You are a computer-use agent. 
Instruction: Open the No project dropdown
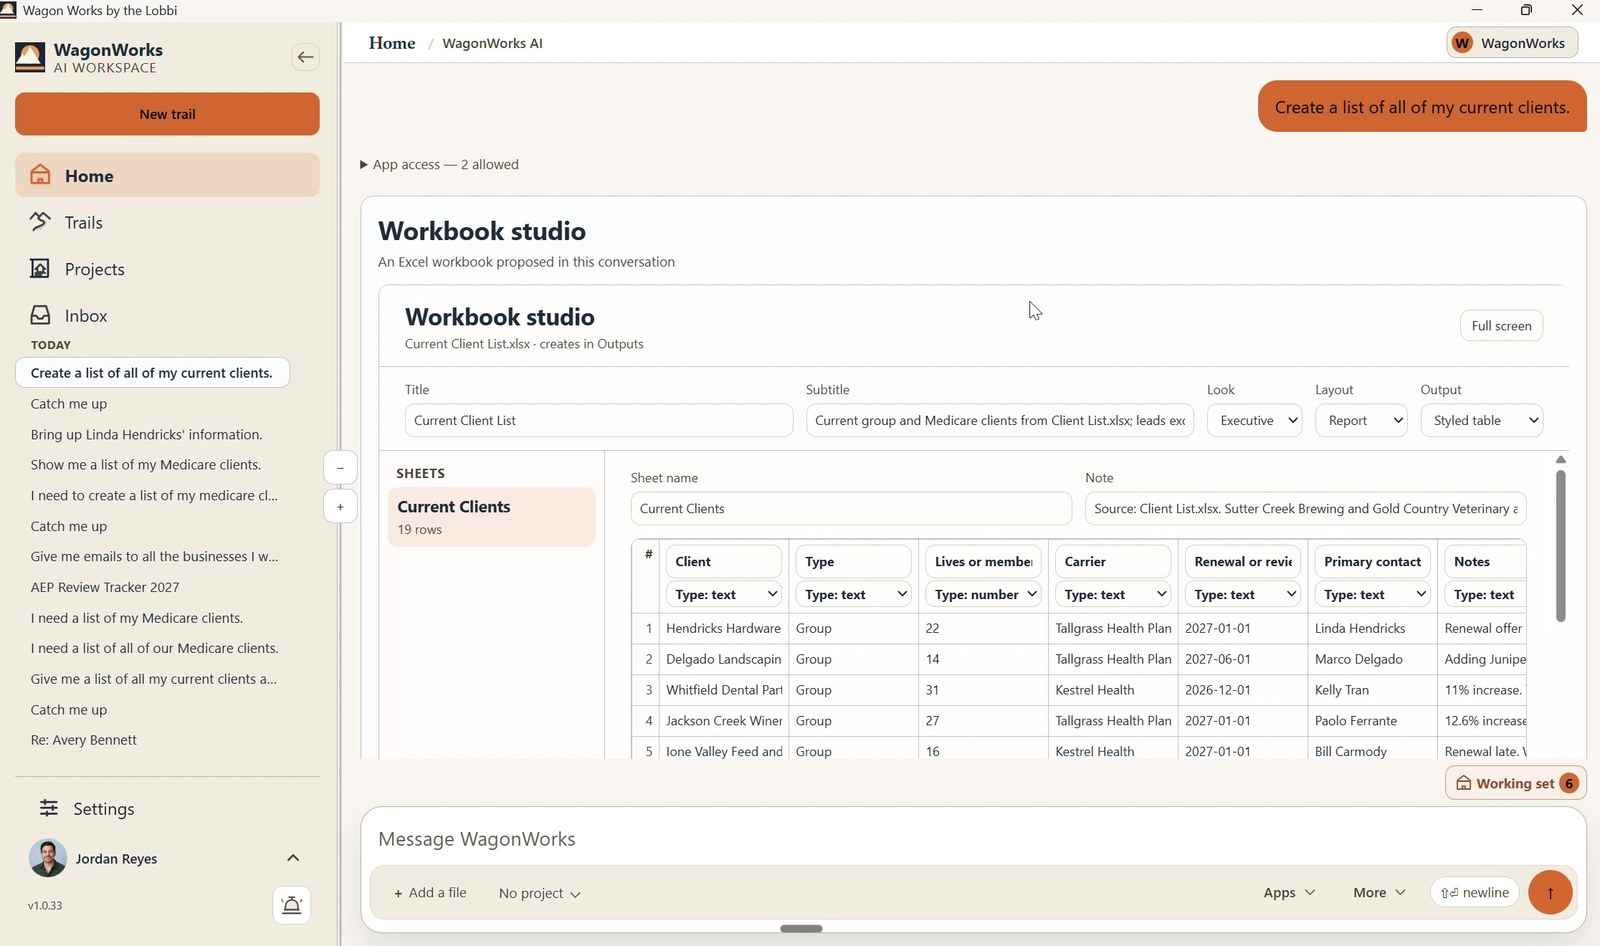539,893
